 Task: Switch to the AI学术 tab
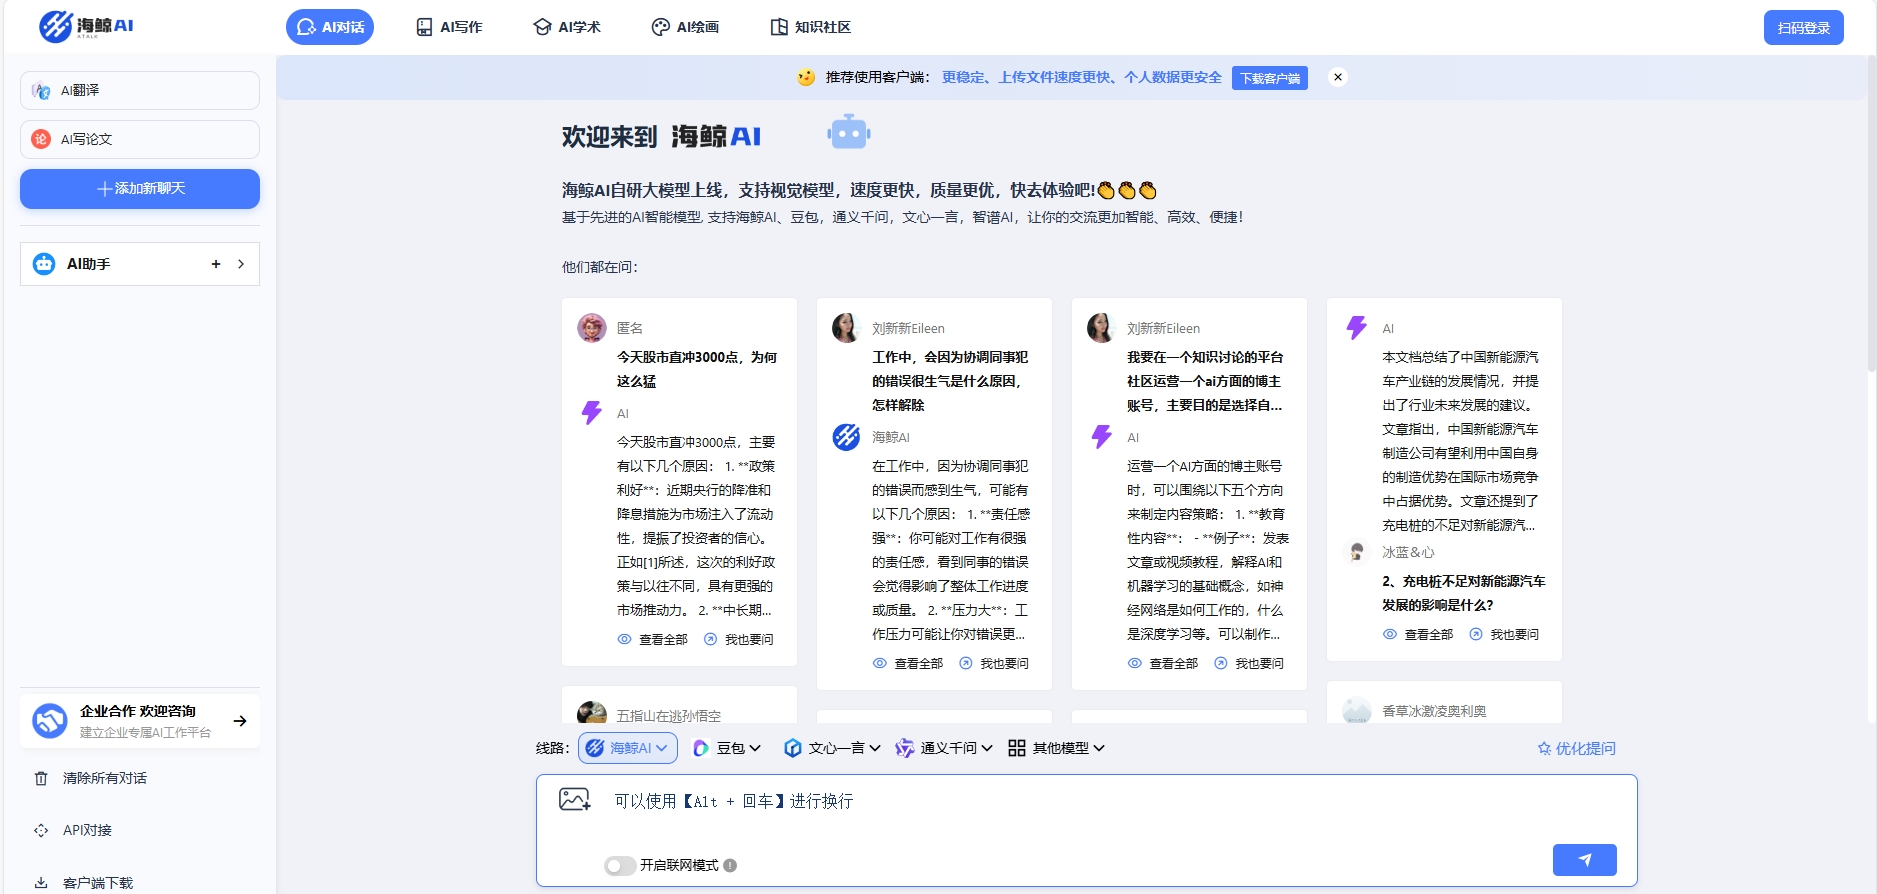click(x=567, y=27)
